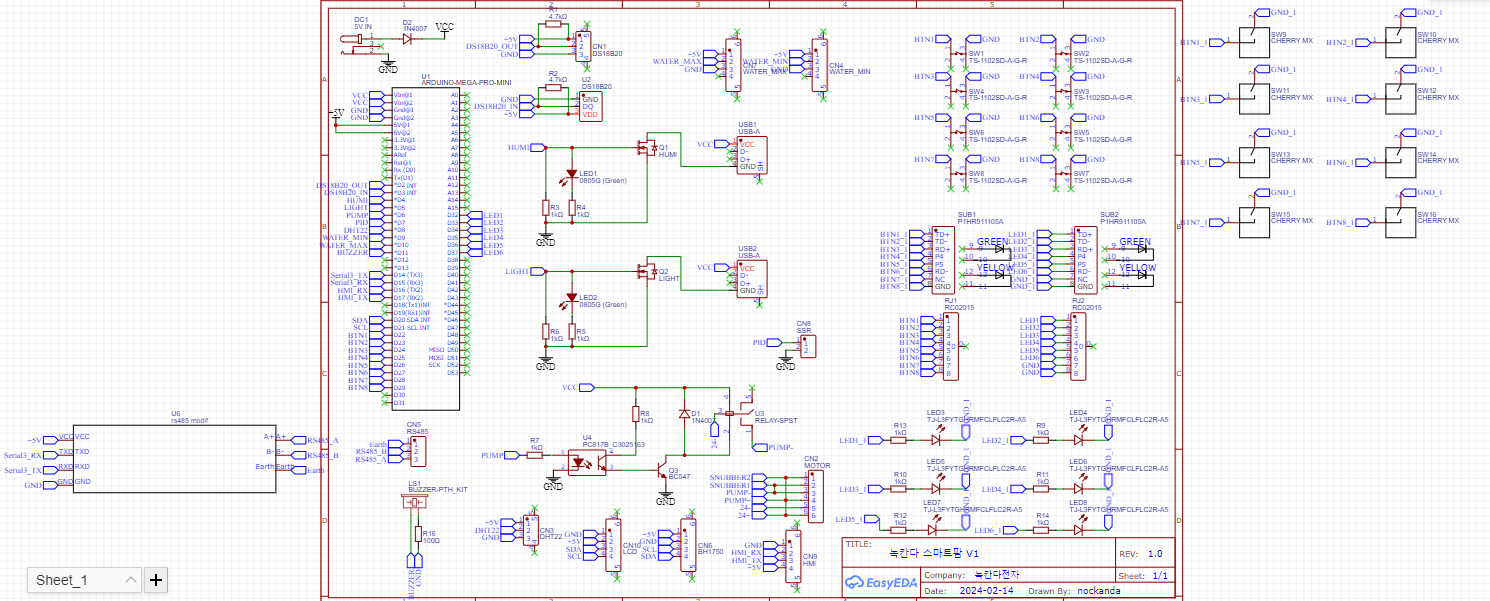The height and width of the screenshot is (601, 1490).
Task: Select the R2 4.7kΩ resistor
Action: (x=554, y=88)
